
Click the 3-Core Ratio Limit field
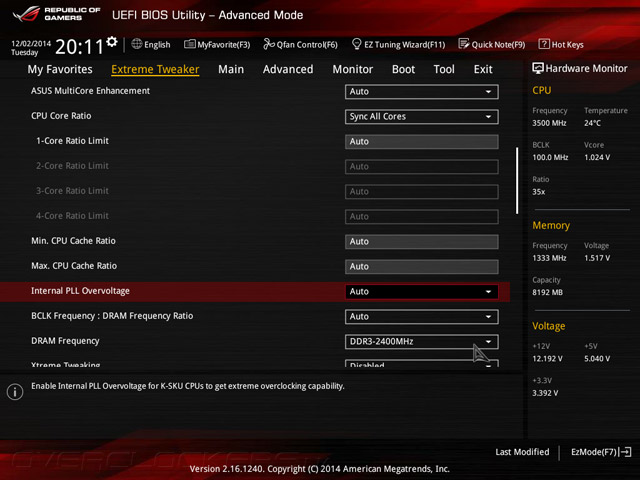point(422,192)
